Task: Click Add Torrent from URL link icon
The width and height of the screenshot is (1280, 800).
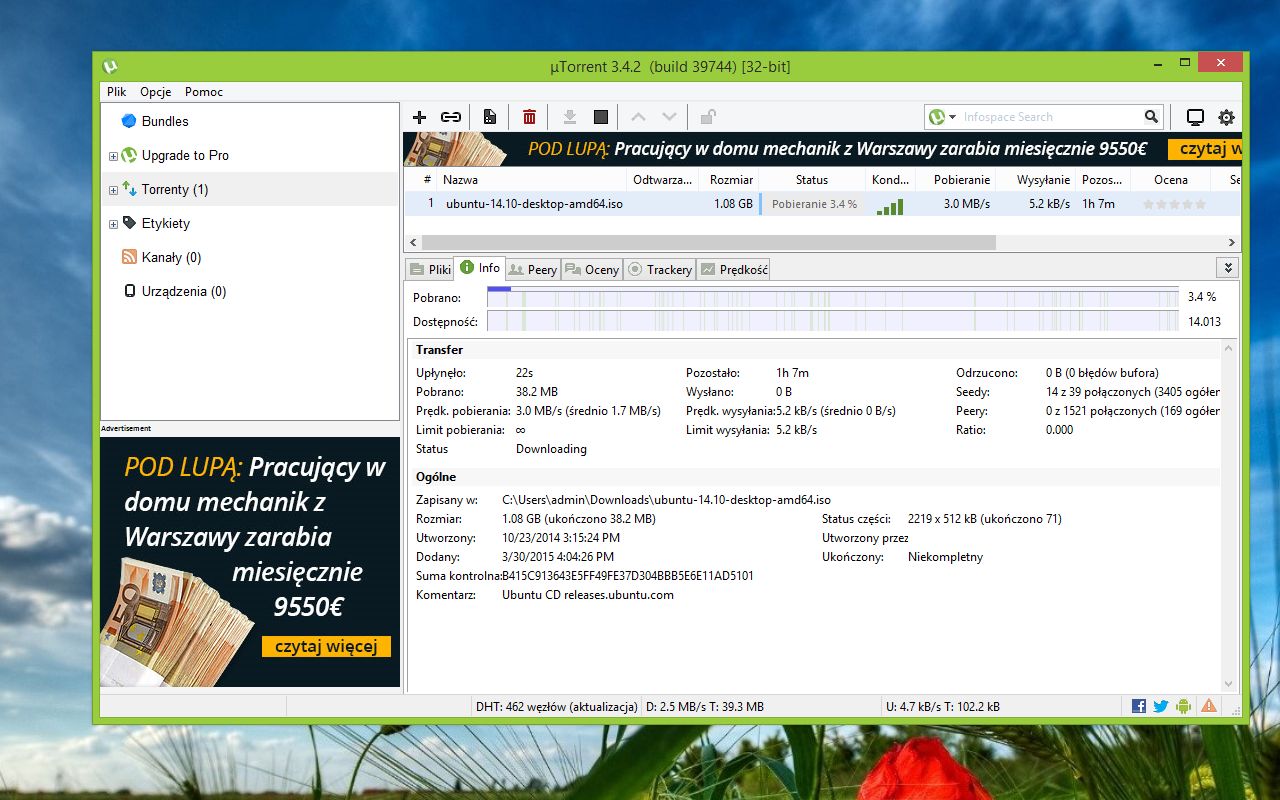Action: [451, 117]
